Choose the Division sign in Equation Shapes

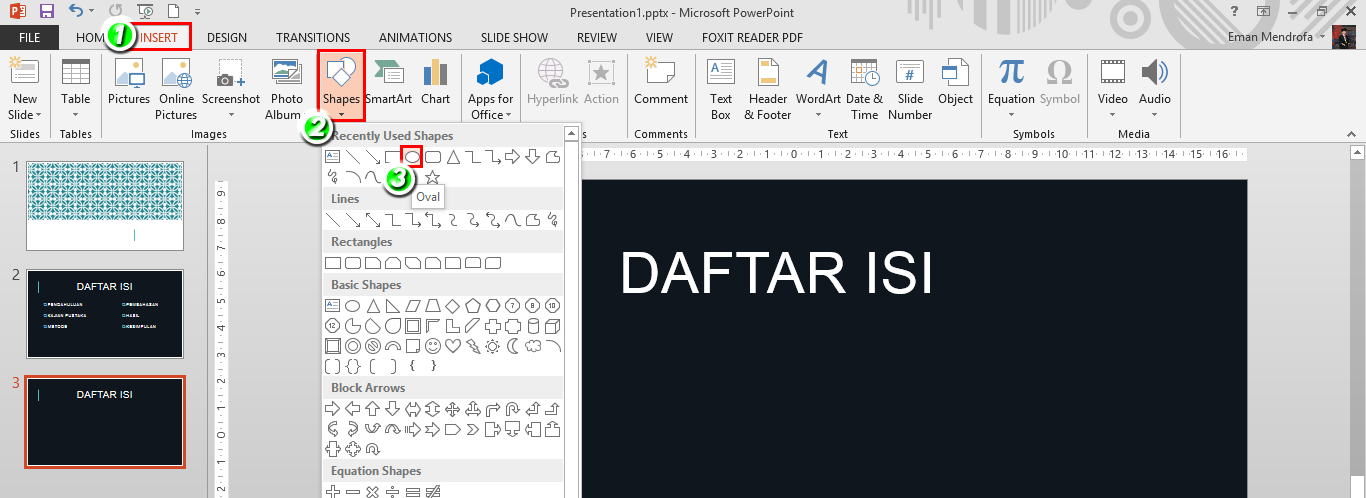coord(392,492)
